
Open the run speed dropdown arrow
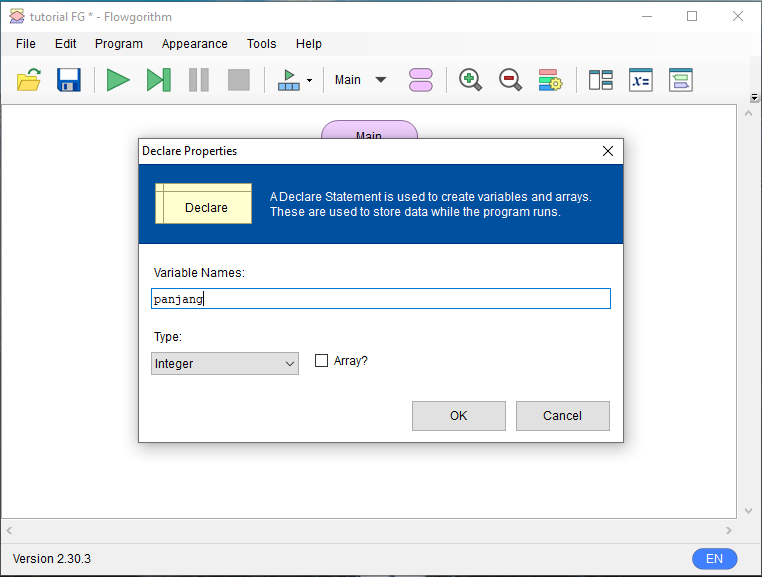(310, 80)
